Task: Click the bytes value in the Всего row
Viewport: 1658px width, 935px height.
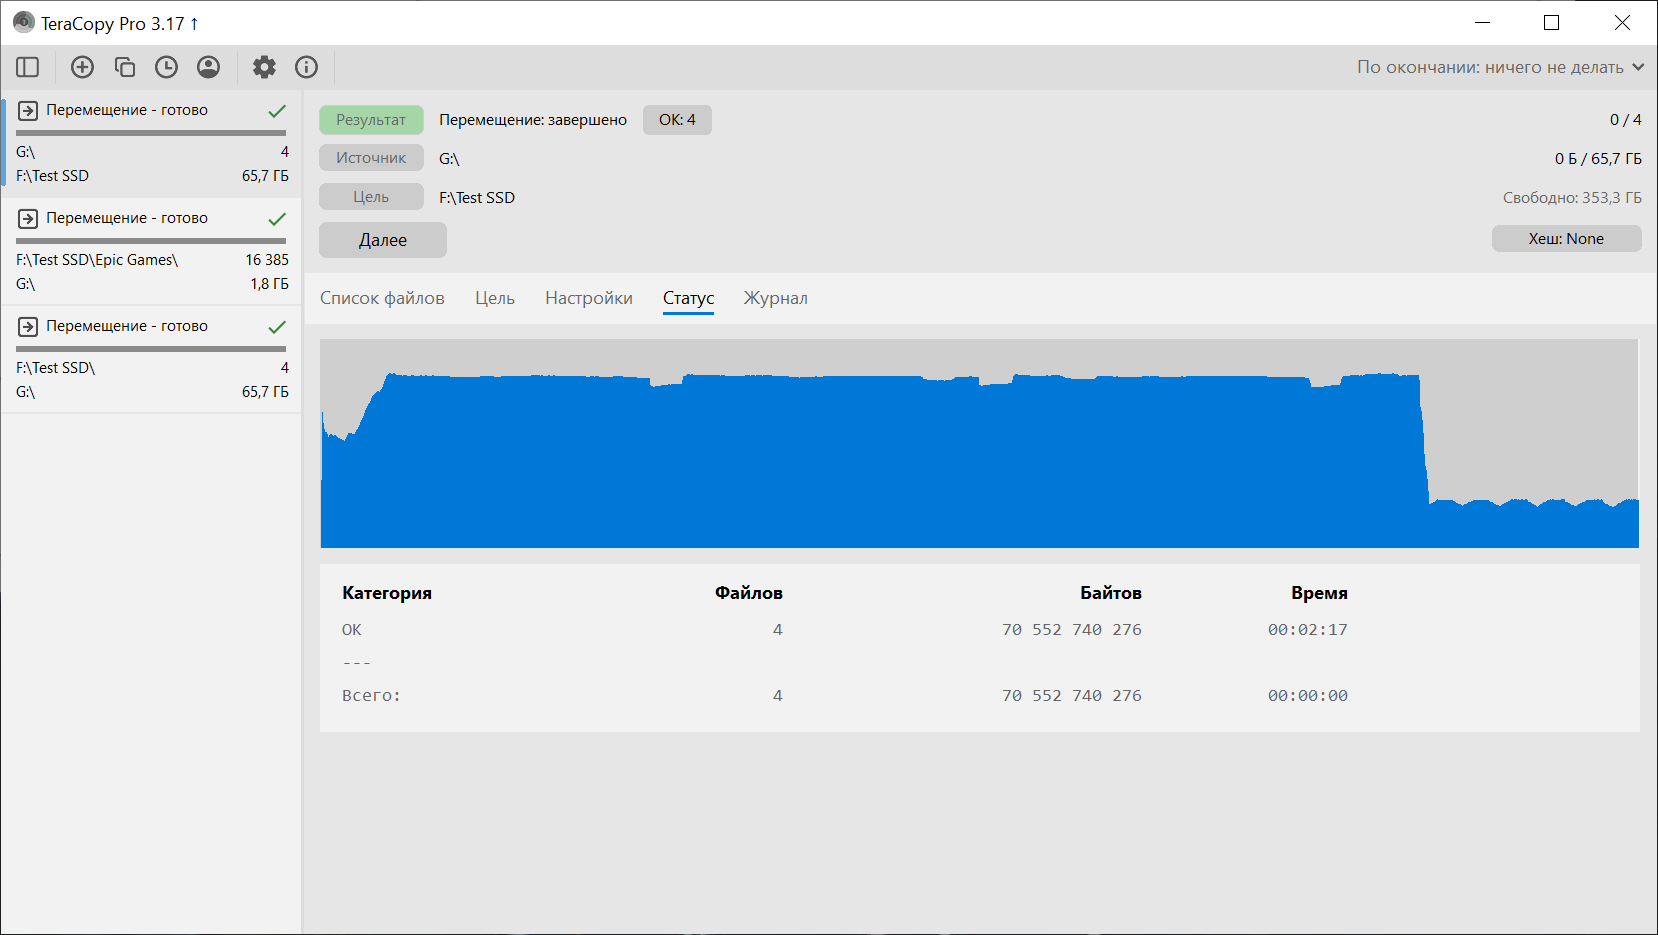Action: pos(1072,696)
